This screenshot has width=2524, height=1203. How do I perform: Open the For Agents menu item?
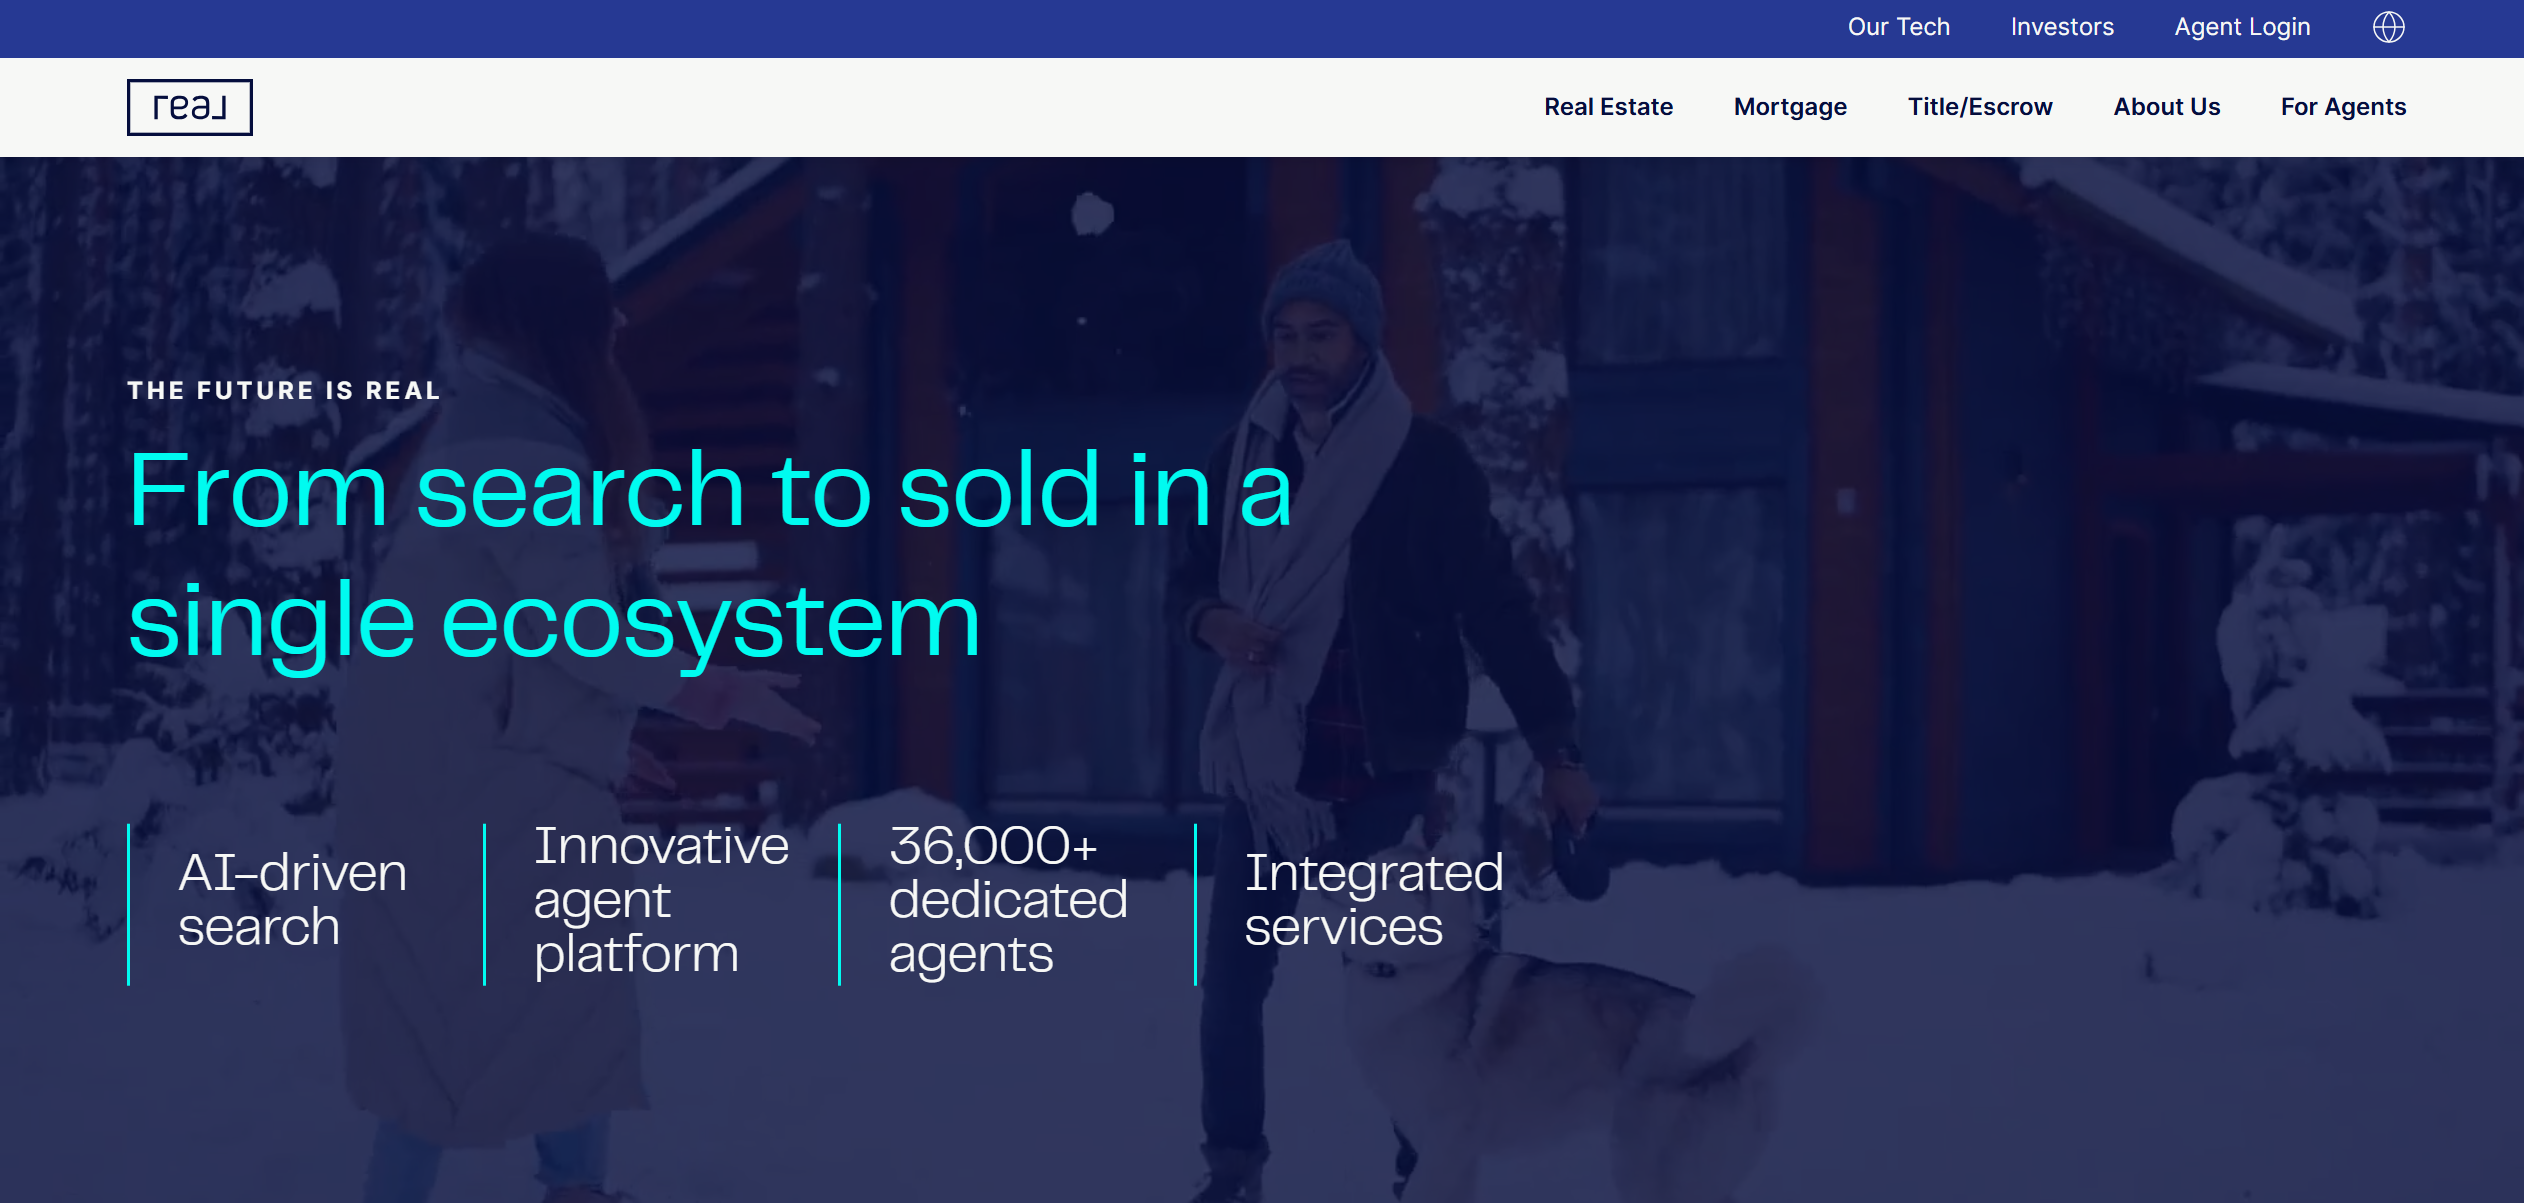[2343, 107]
